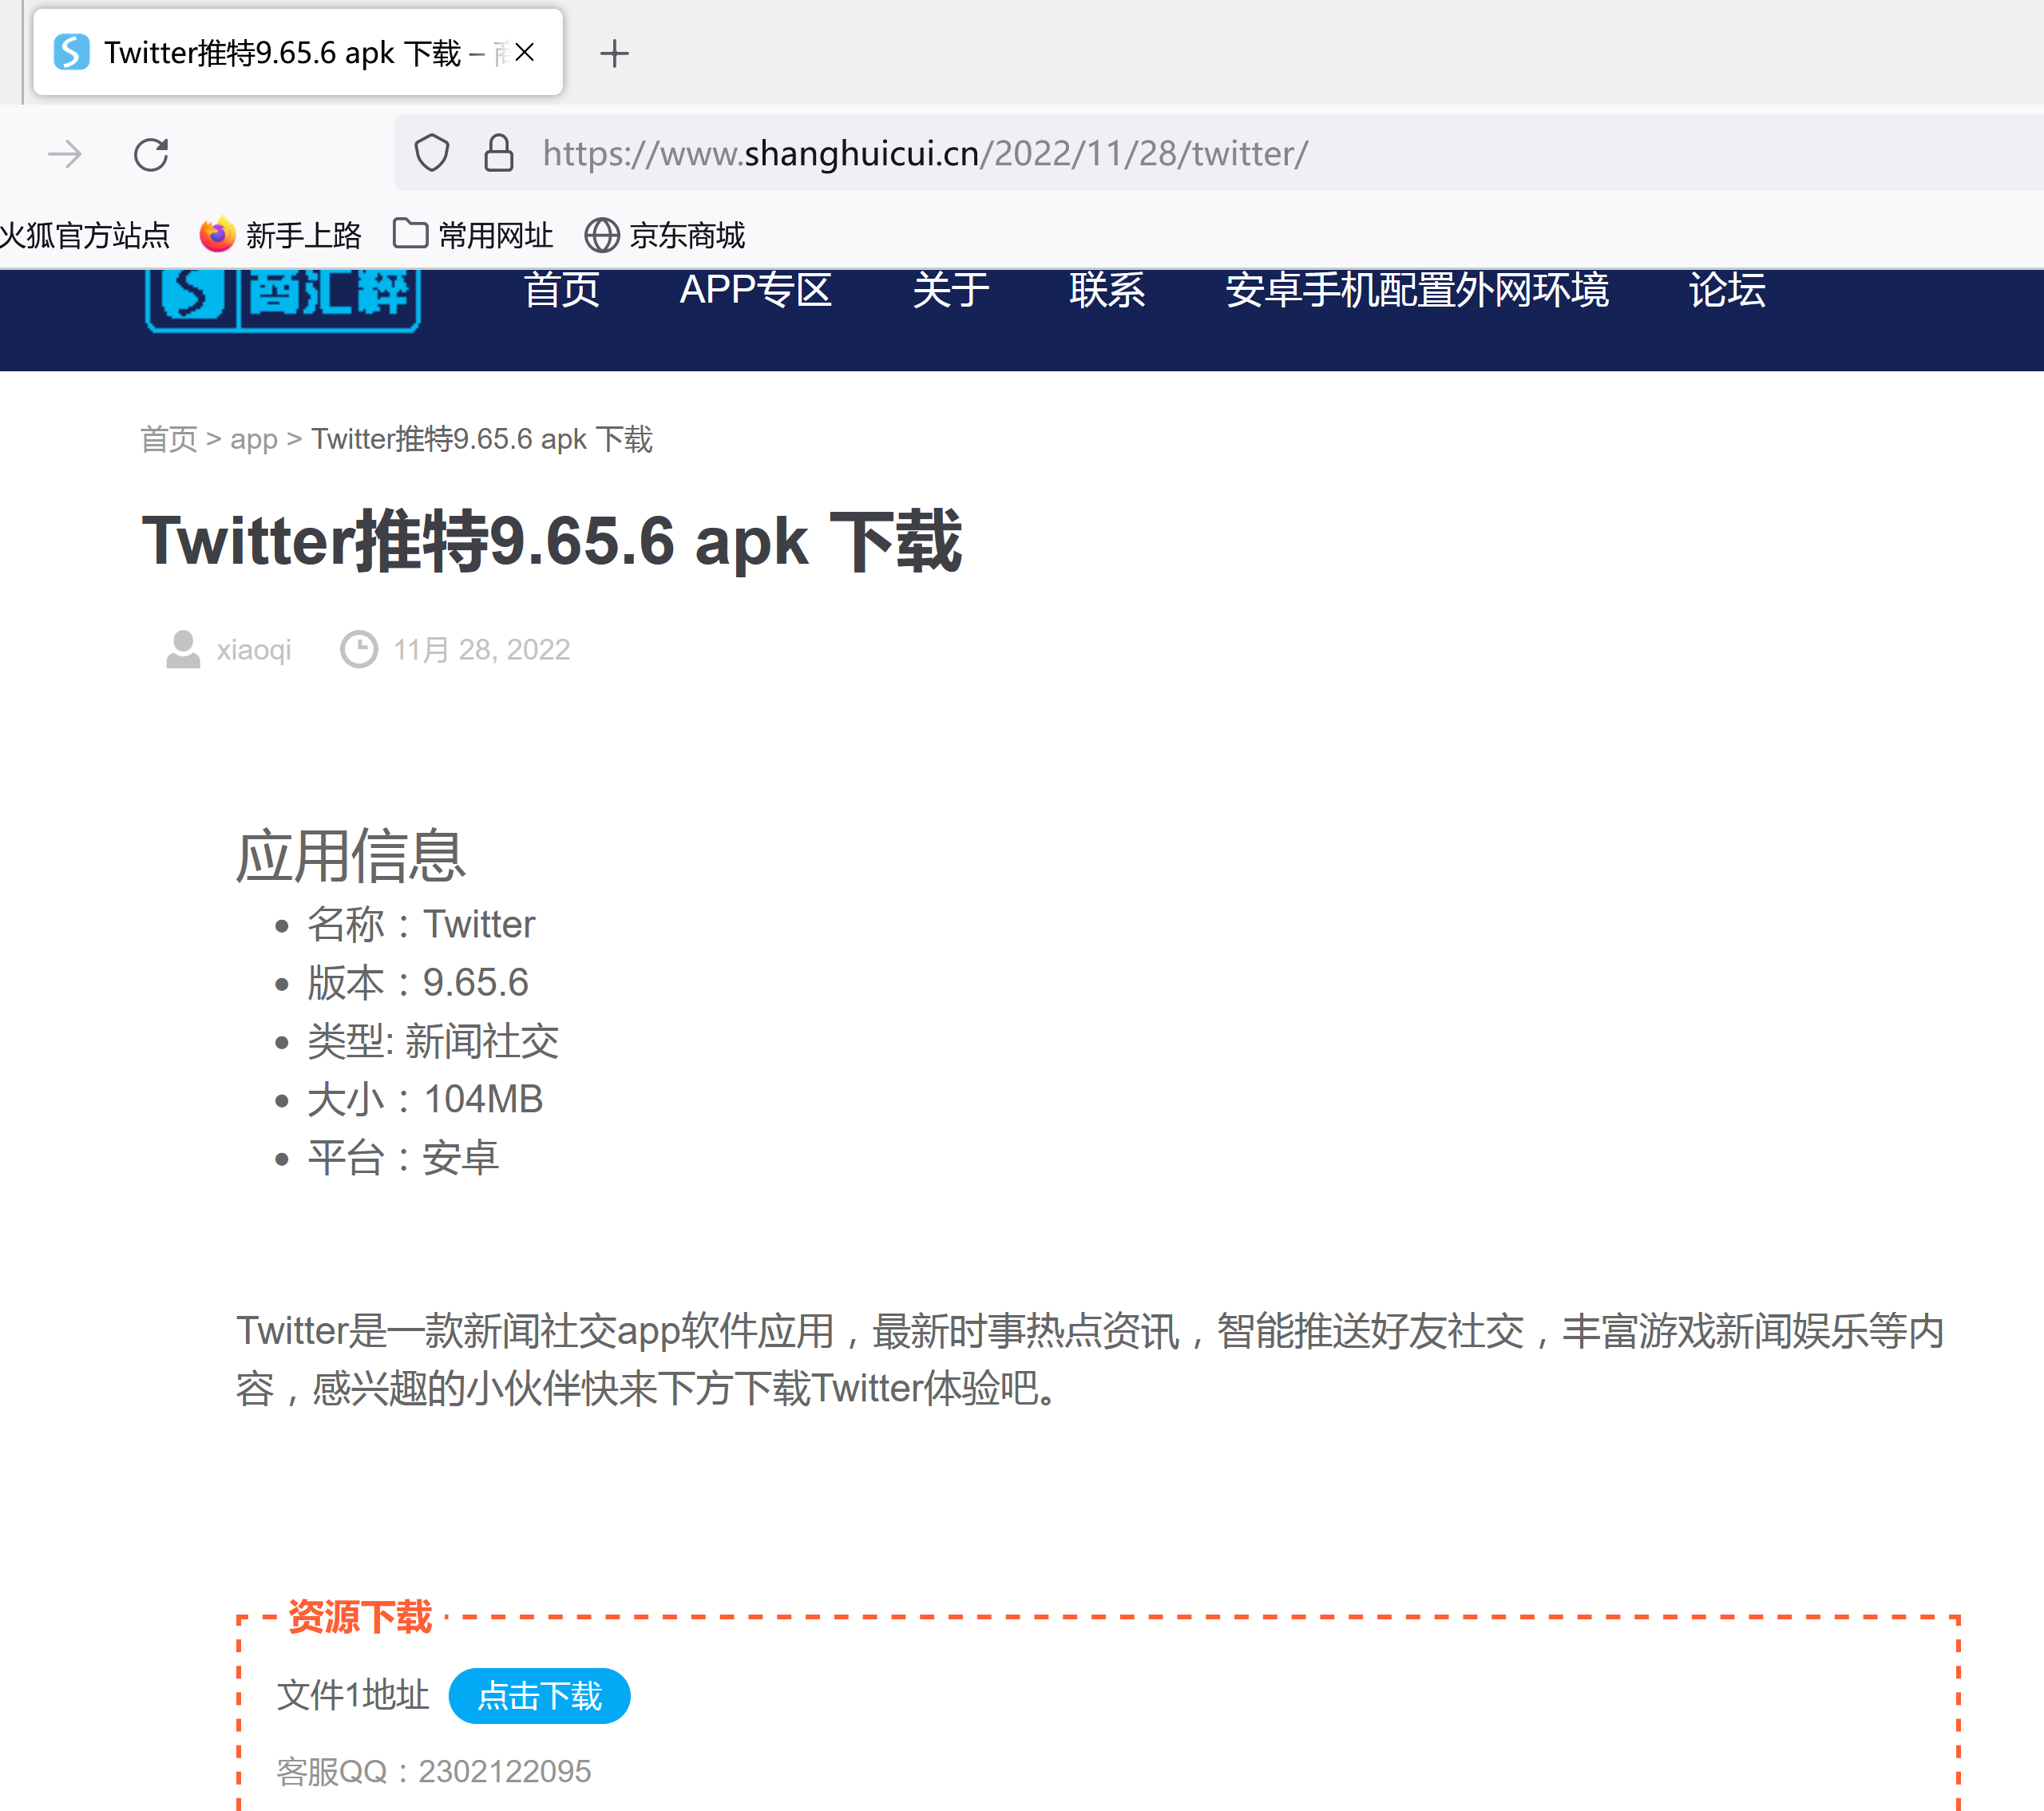Open the 联系 navigation item
Image resolution: width=2044 pixels, height=1811 pixels.
coord(1107,290)
